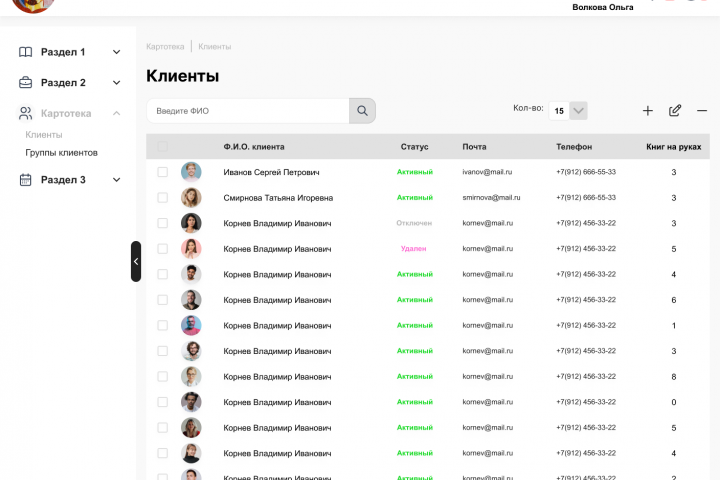Image resolution: width=720 pixels, height=480 pixels.
Task: Click the name Иванов Сергей Петрович
Action: tap(271, 172)
